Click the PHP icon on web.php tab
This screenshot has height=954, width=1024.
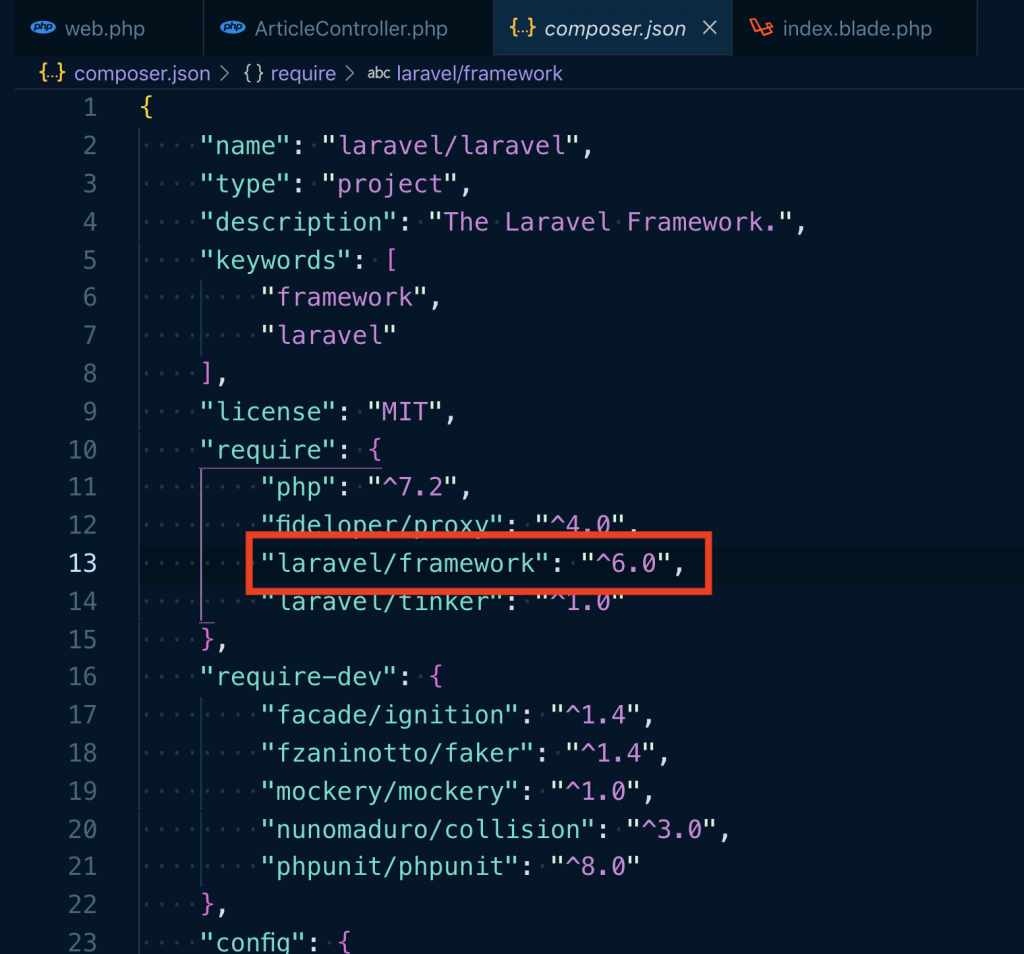[x=43, y=27]
